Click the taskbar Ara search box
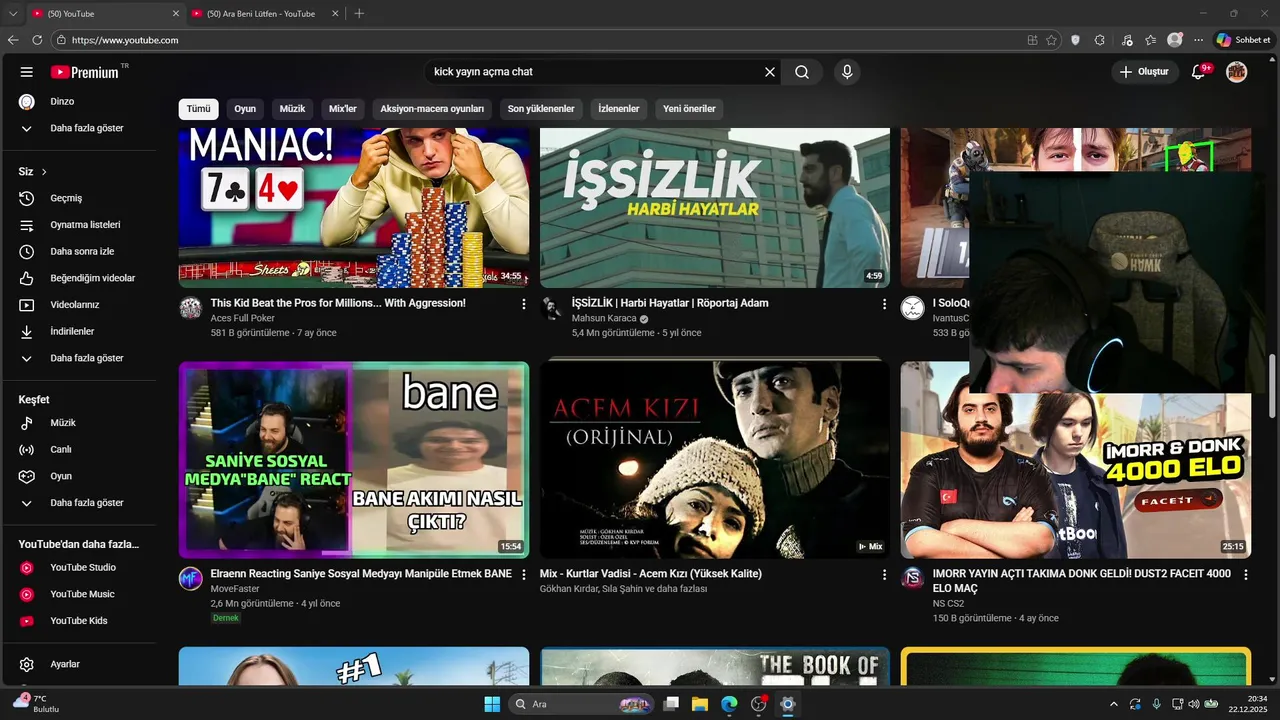The image size is (1280, 720). coord(582,704)
